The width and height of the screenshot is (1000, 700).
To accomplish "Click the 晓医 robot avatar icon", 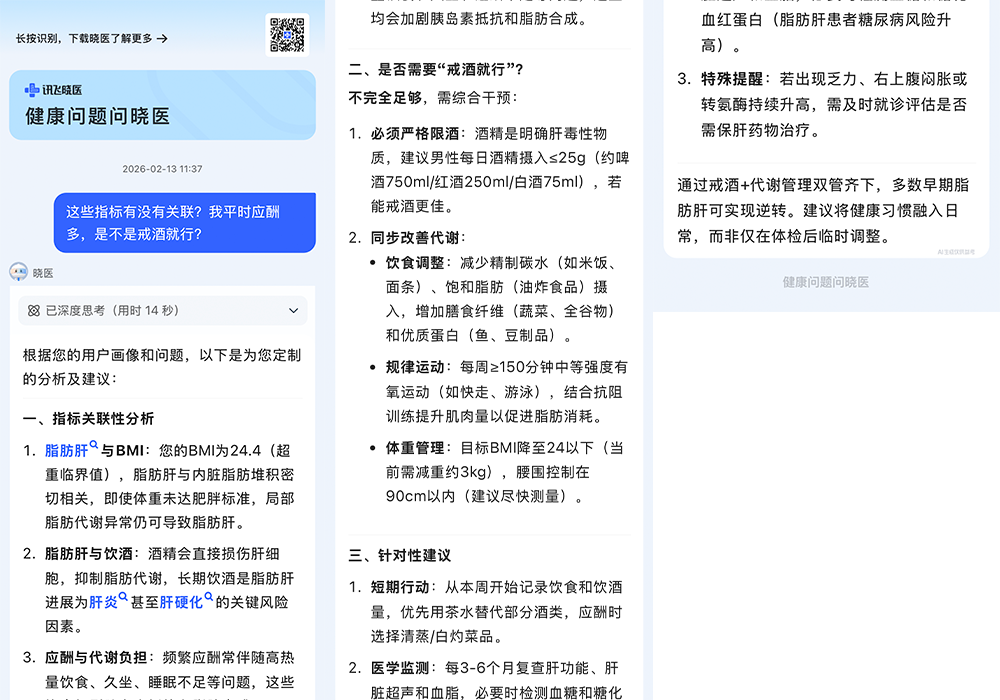I will pos(18,272).
